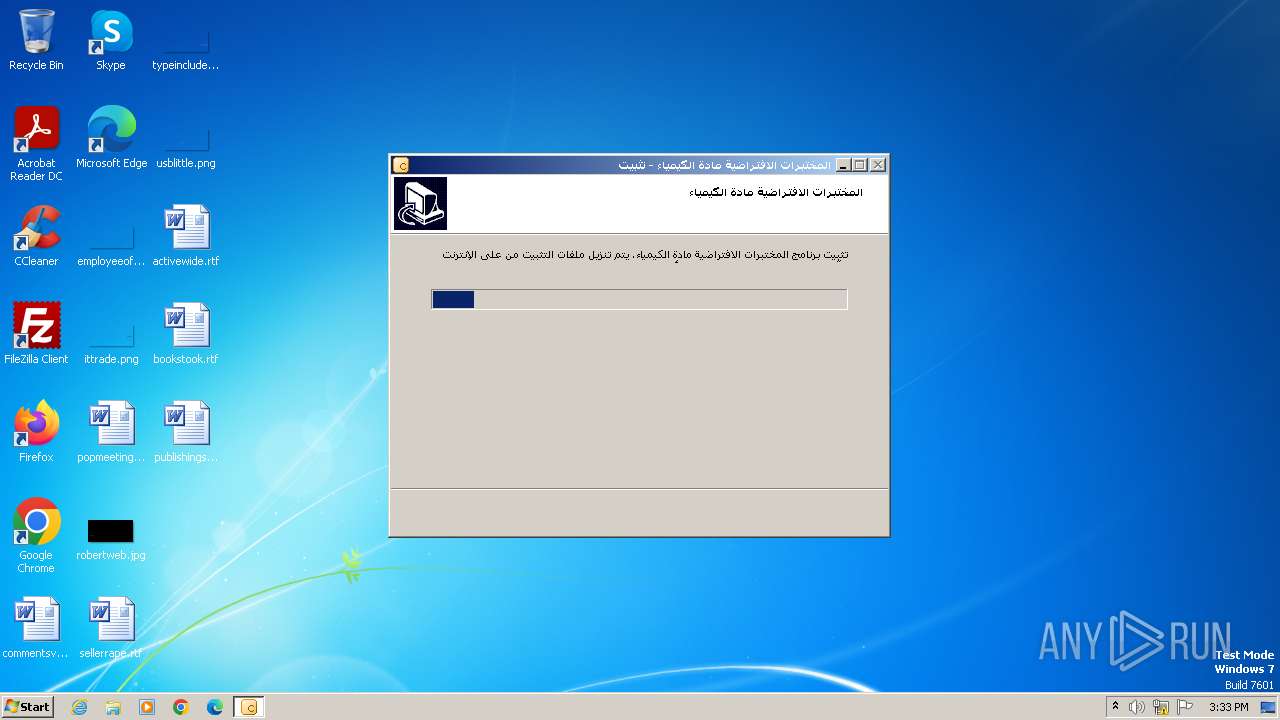Open the network tray icon
This screenshot has width=1280, height=720.
pyautogui.click(x=1161, y=707)
